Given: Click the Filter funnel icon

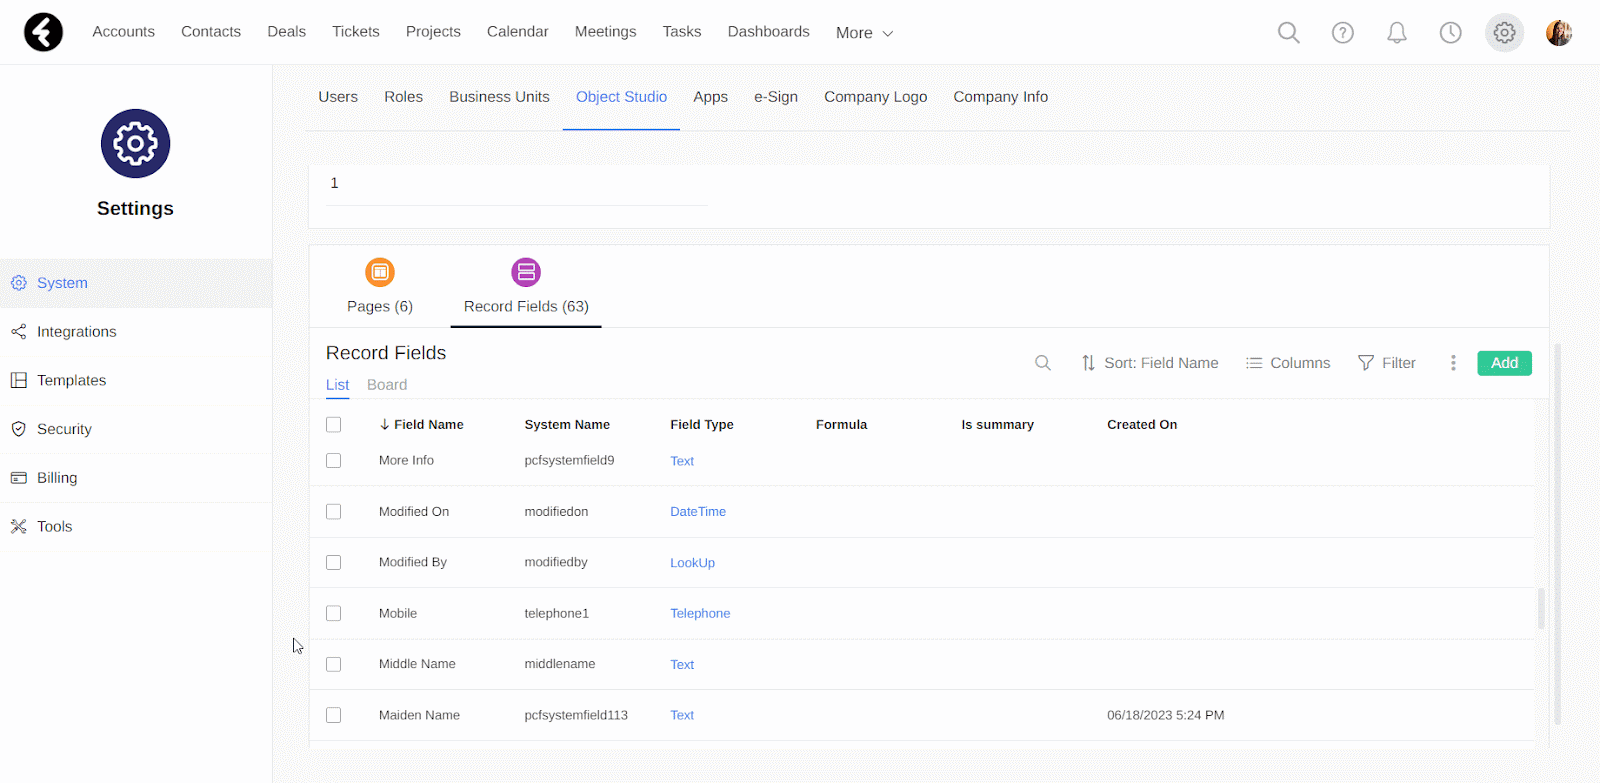Looking at the screenshot, I should click(1366, 363).
